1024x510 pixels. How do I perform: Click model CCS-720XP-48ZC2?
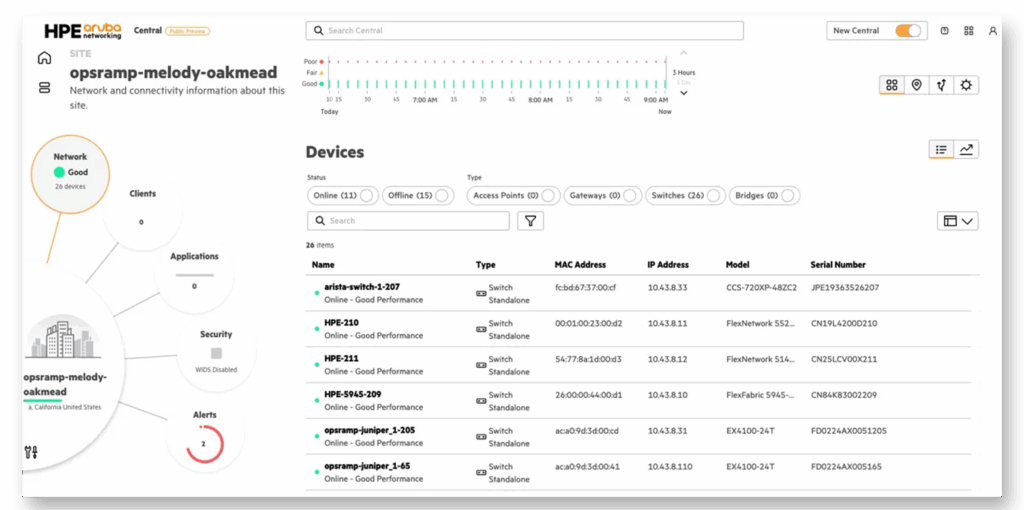(x=761, y=287)
